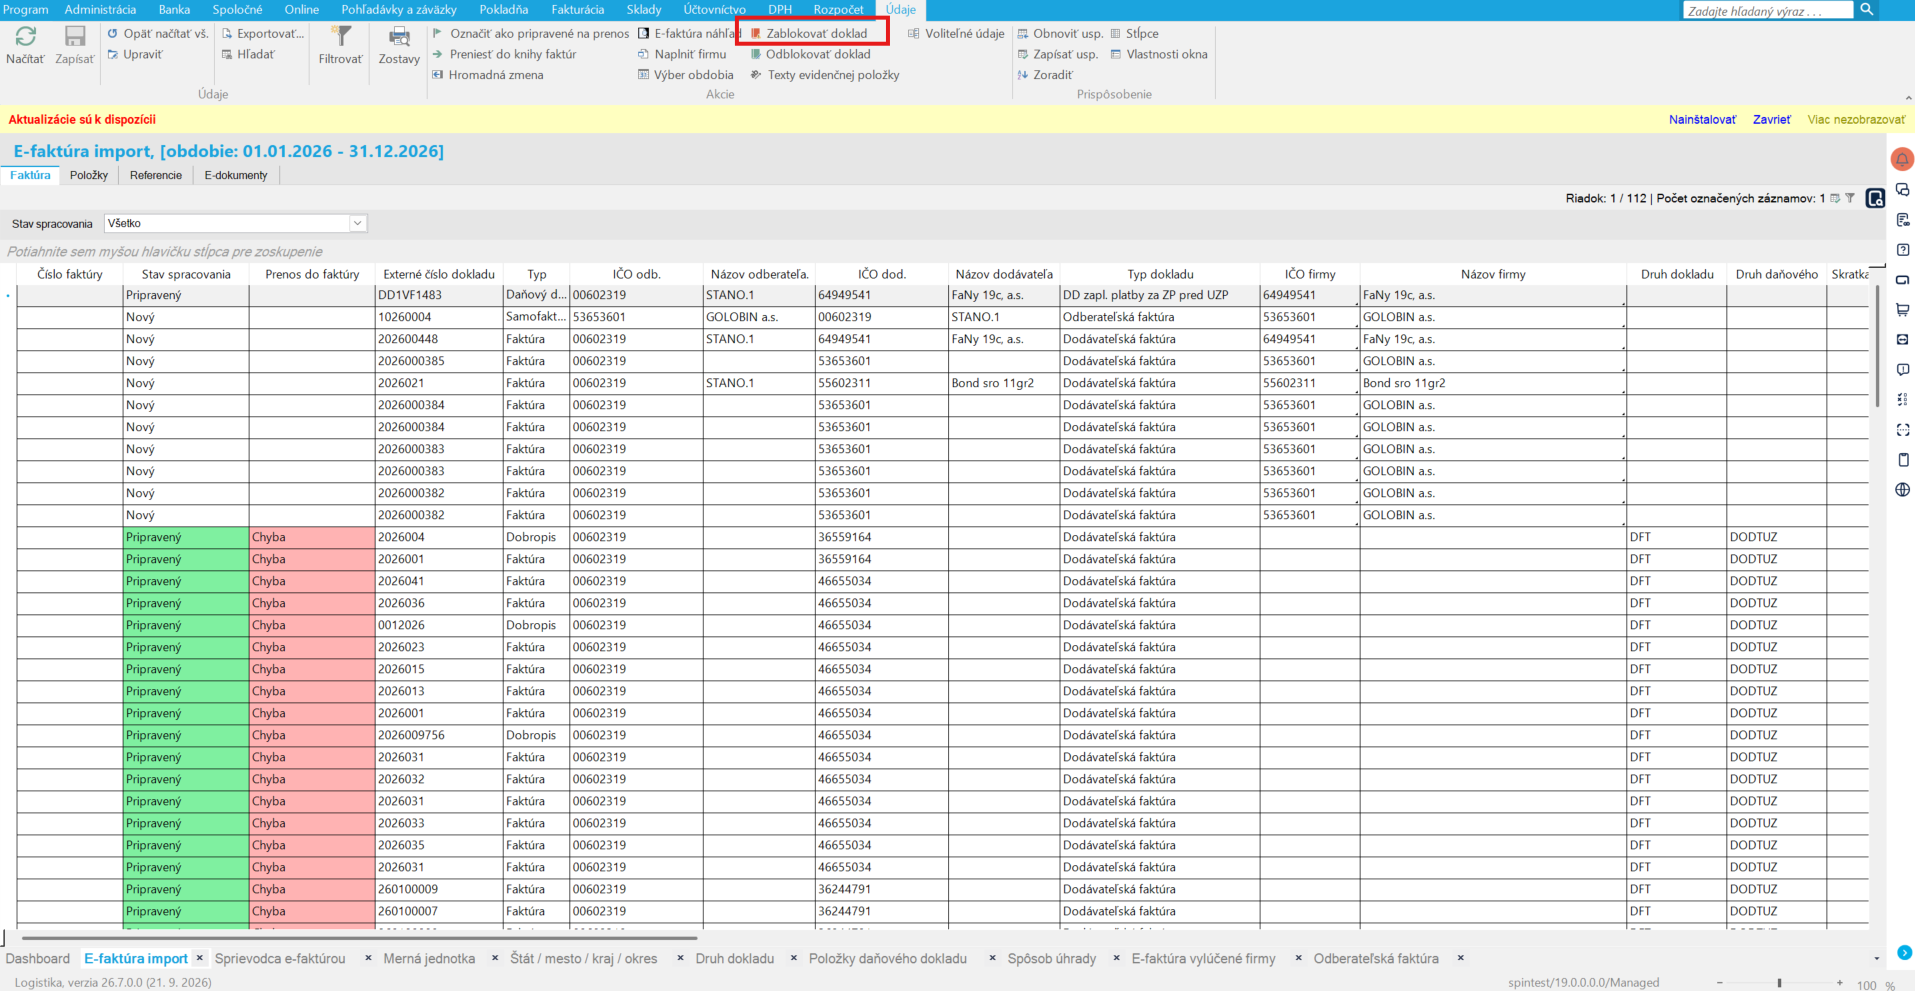
Task: Close the Sprievodca e-faktúrou tab
Action: [x=369, y=958]
